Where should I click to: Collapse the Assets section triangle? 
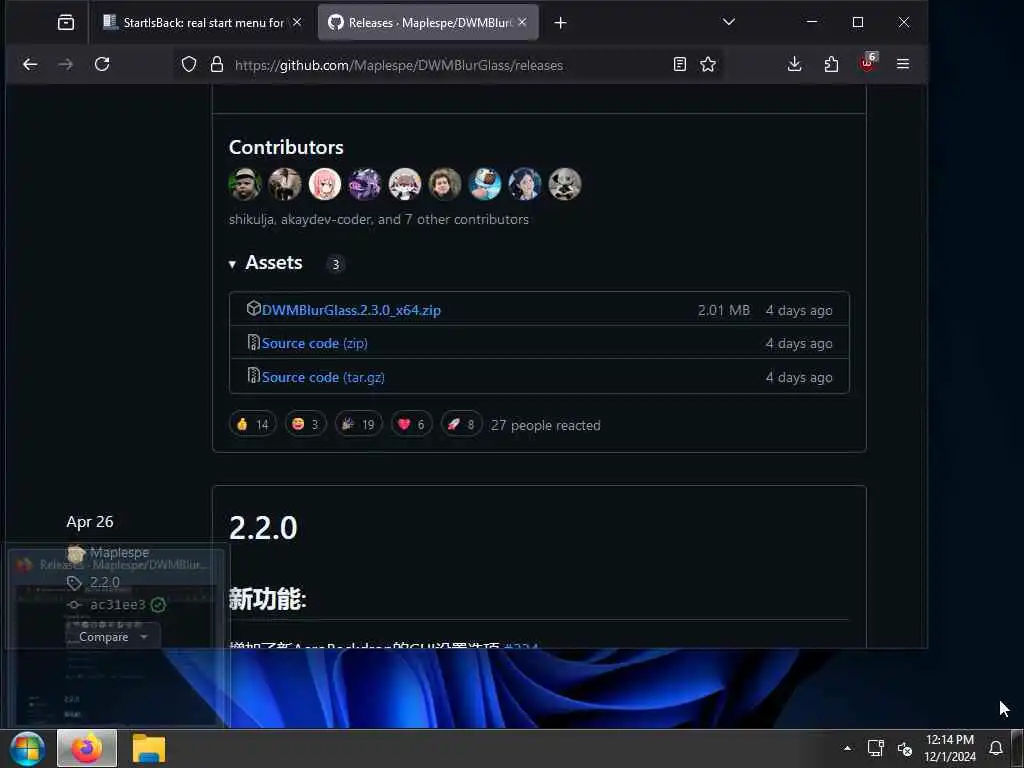(232, 264)
